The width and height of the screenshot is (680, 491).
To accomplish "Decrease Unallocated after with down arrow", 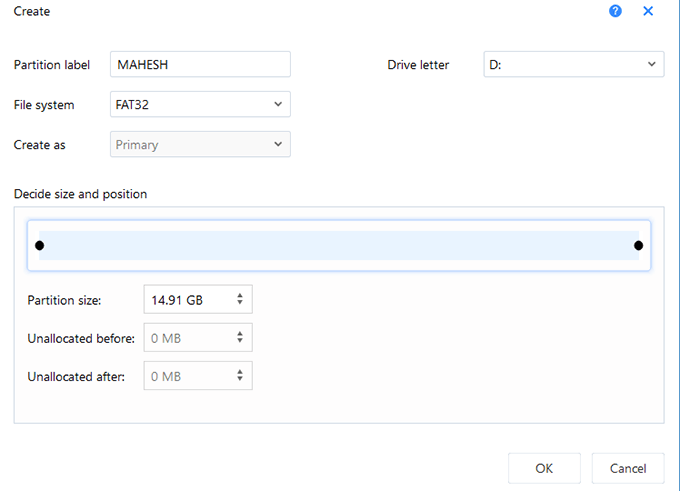I will click(x=240, y=380).
